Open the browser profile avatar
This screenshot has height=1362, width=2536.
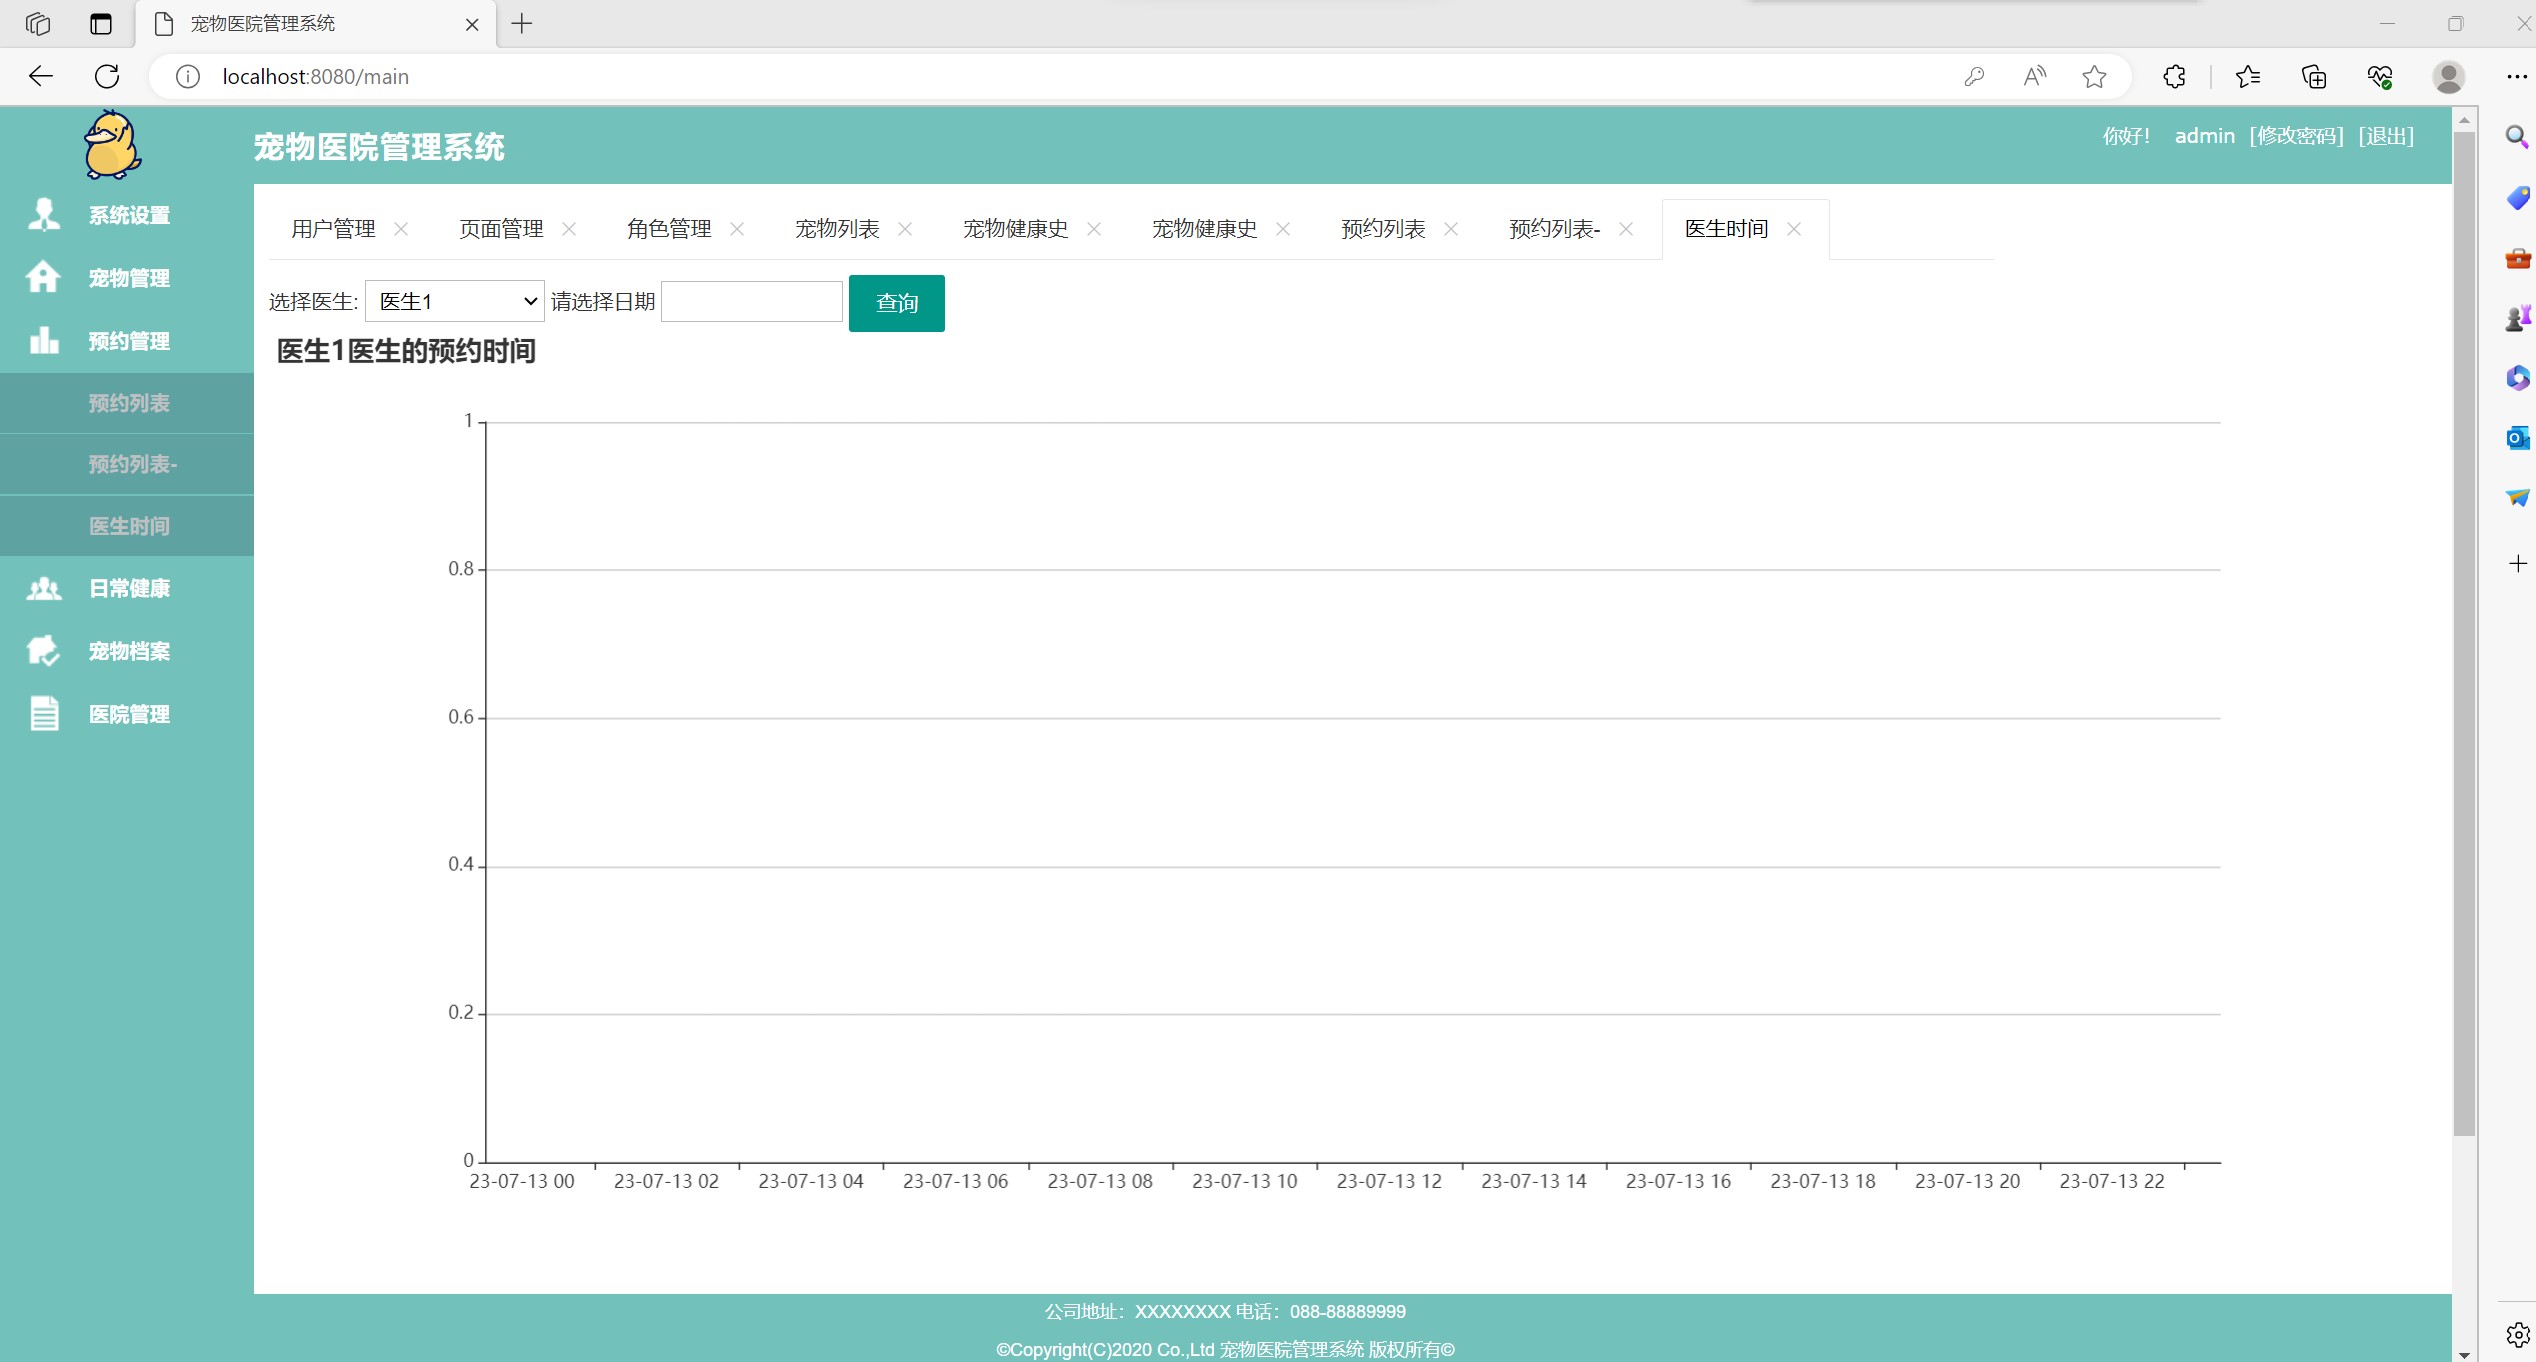pos(2448,76)
